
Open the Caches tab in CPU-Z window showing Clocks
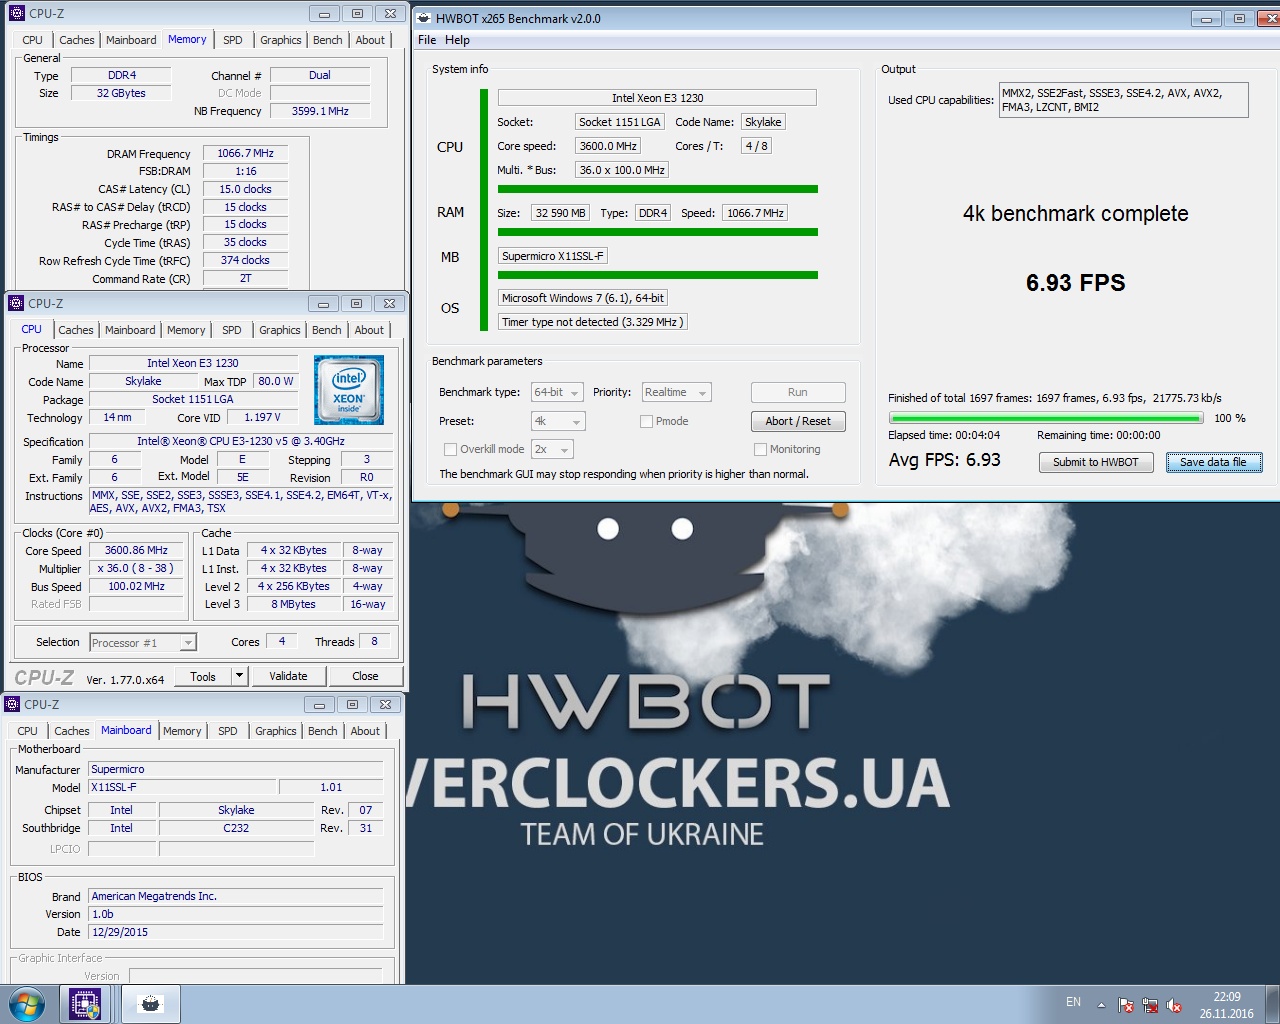click(76, 330)
